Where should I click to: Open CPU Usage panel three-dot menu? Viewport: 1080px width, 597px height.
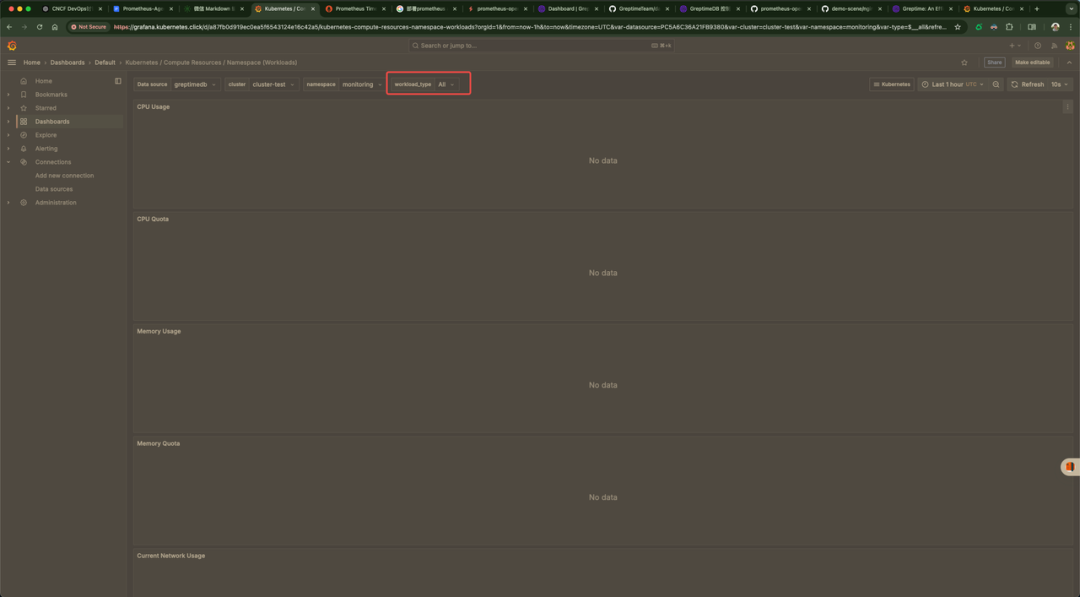(x=1068, y=107)
